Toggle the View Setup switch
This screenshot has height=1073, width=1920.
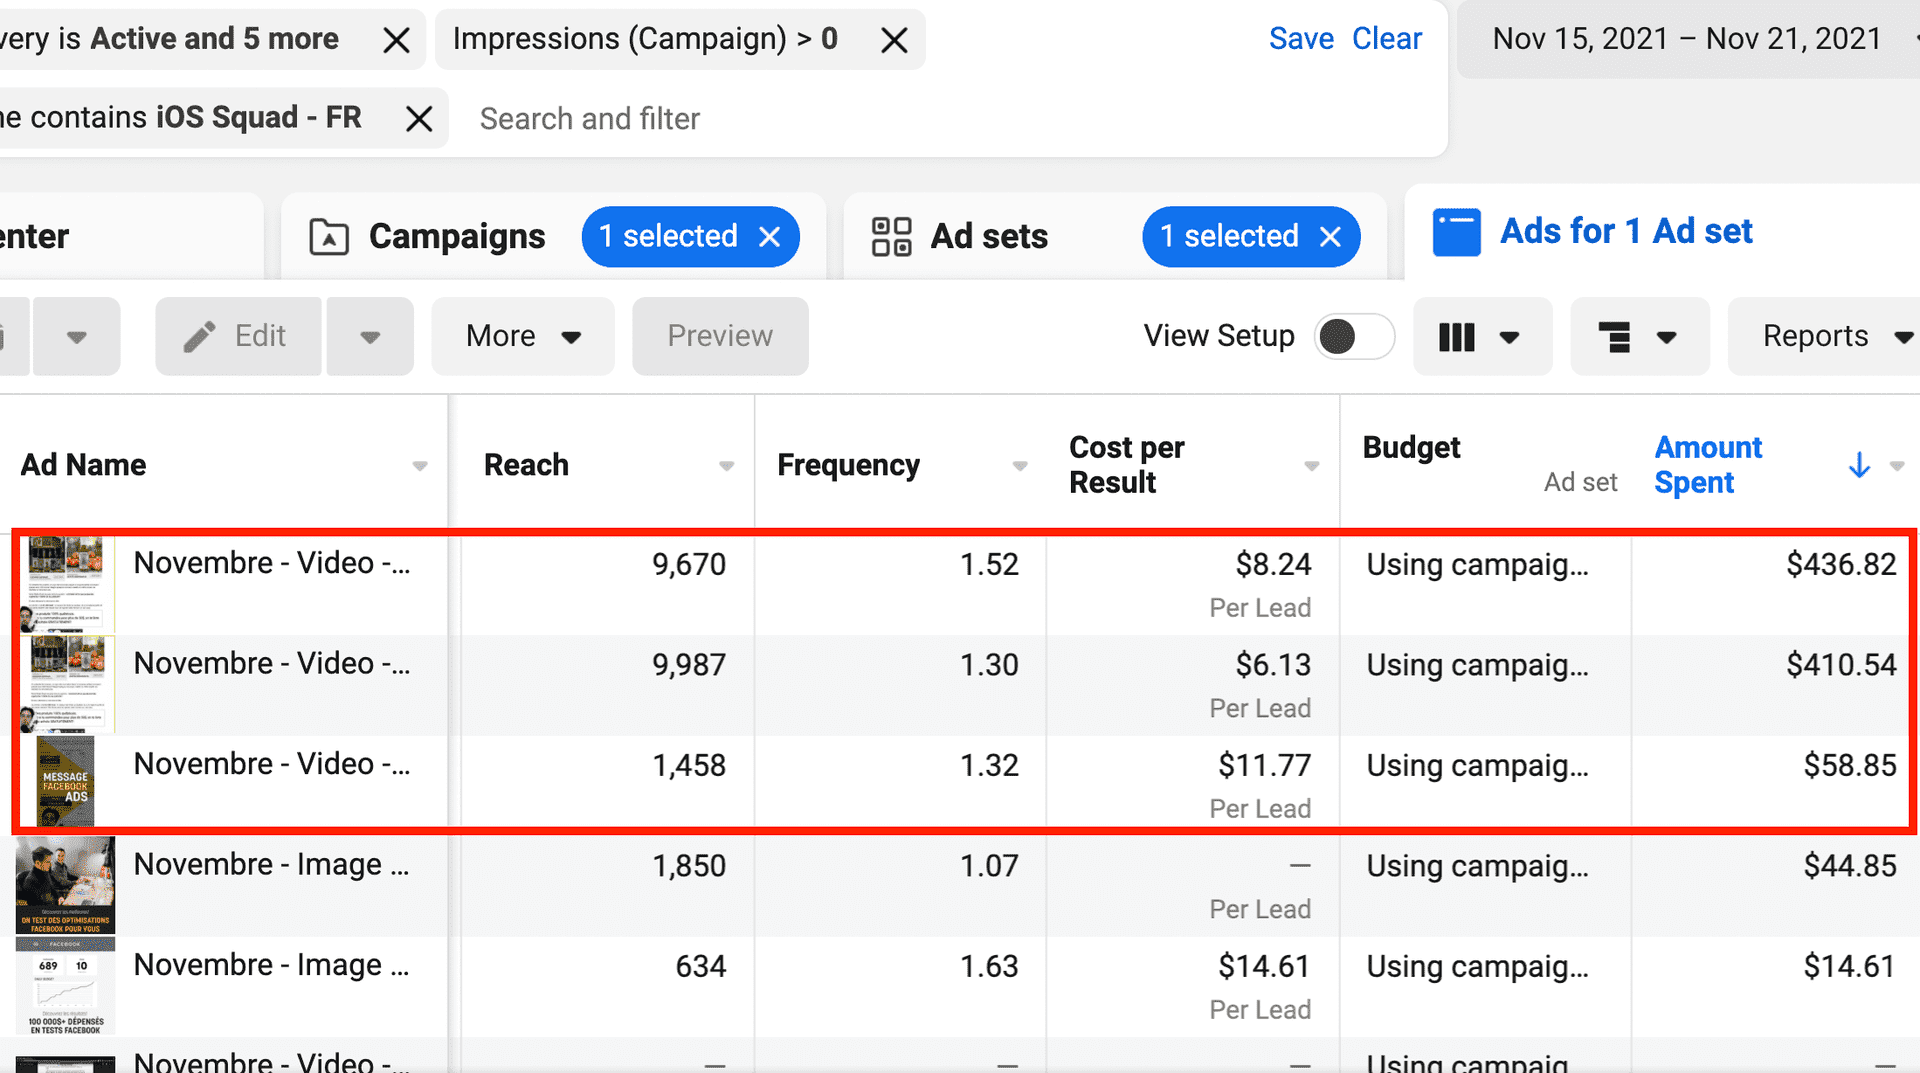coord(1353,336)
